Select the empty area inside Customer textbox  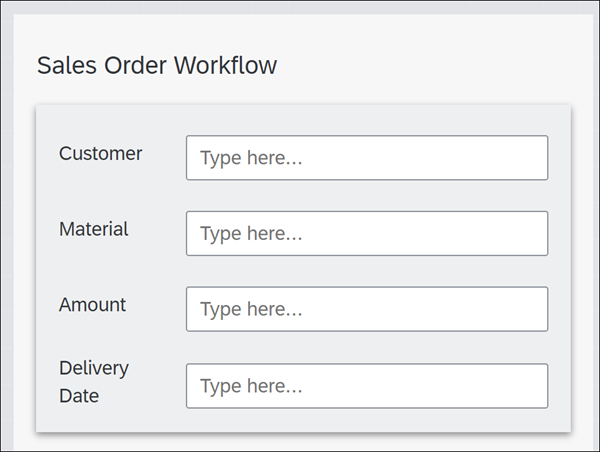click(425, 158)
